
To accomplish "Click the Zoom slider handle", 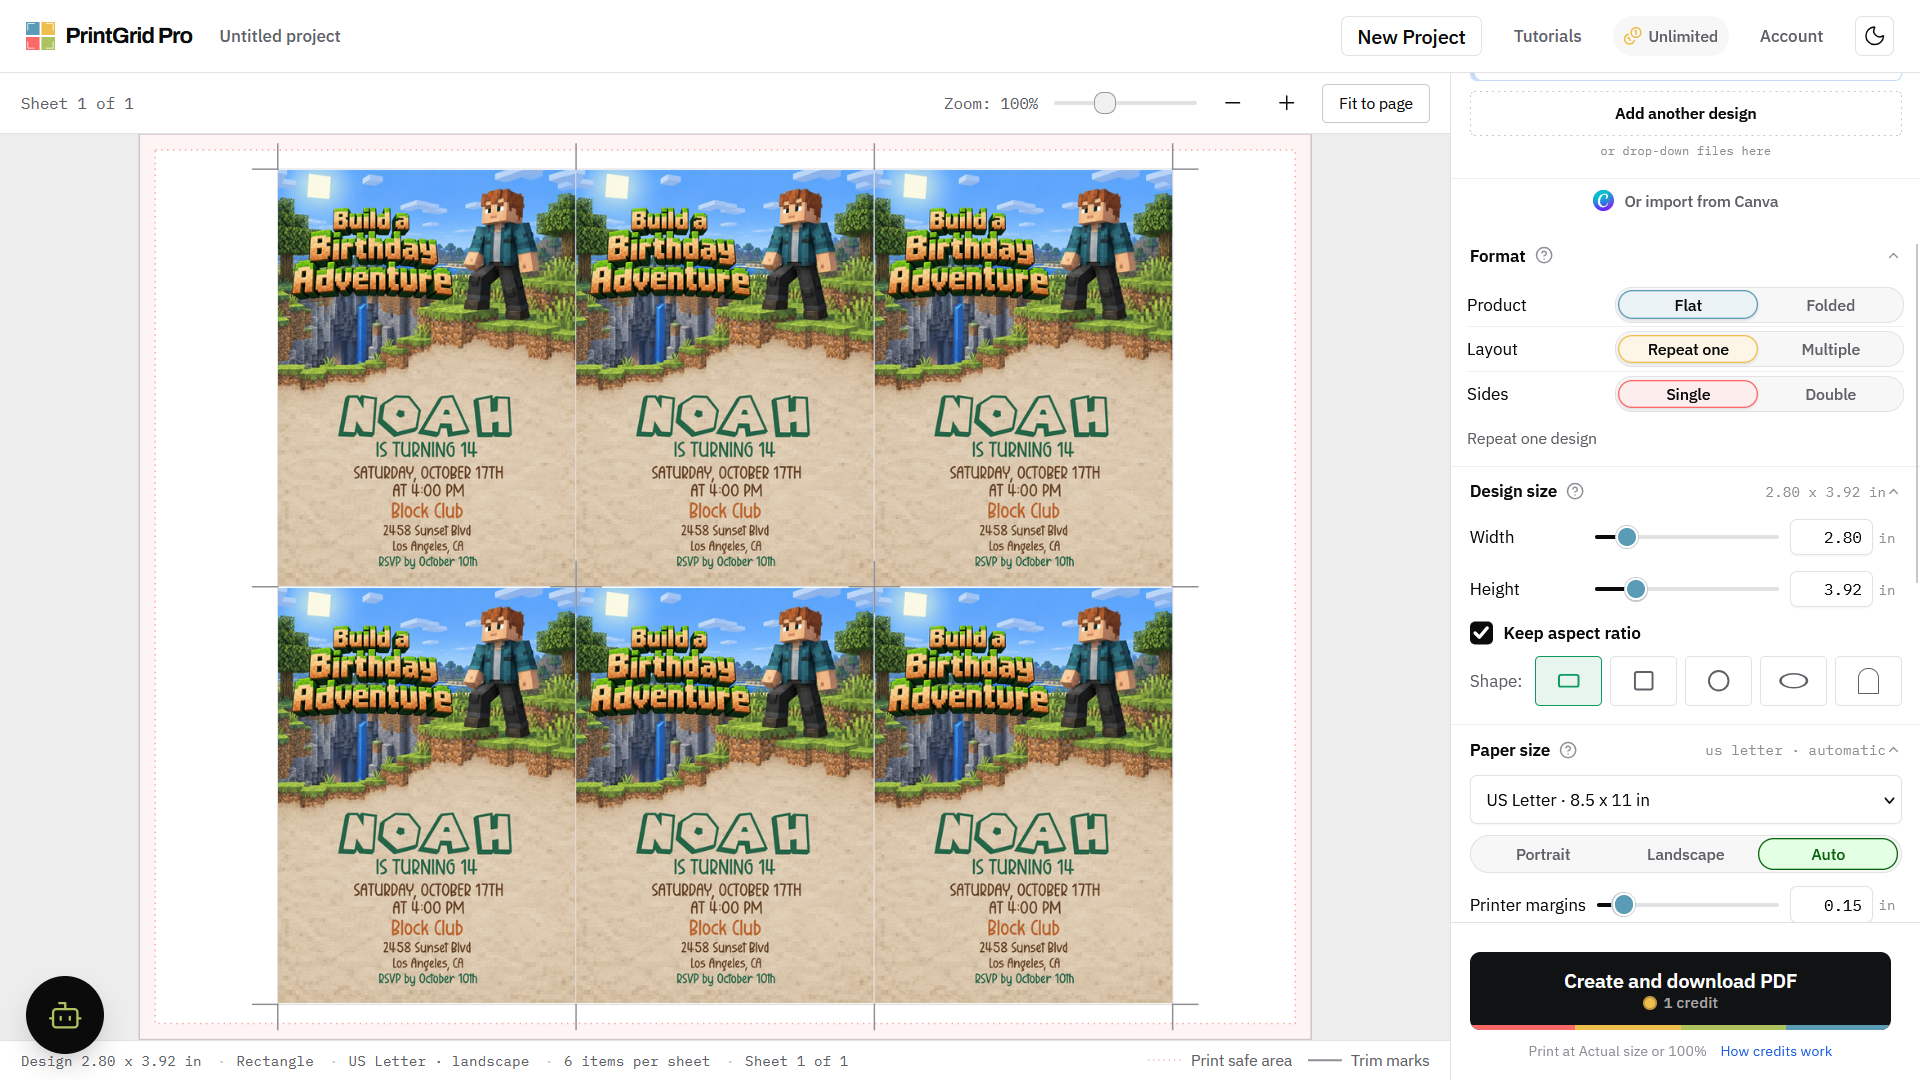I will pos(1104,103).
